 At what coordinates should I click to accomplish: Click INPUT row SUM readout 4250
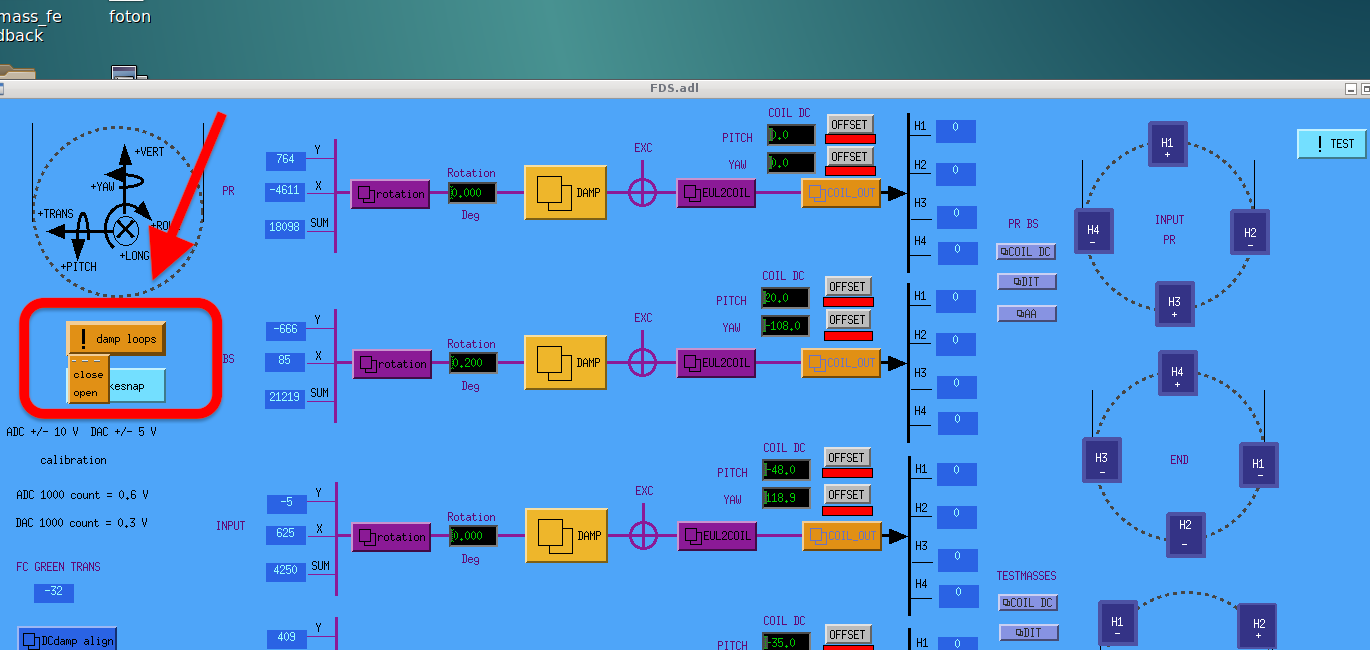click(x=286, y=572)
